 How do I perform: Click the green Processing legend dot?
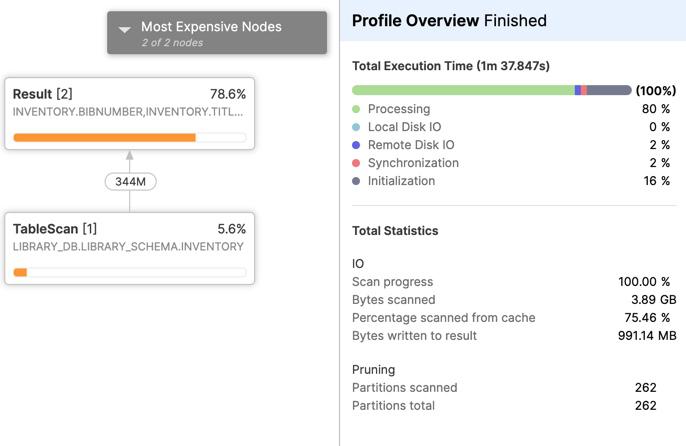click(x=357, y=109)
